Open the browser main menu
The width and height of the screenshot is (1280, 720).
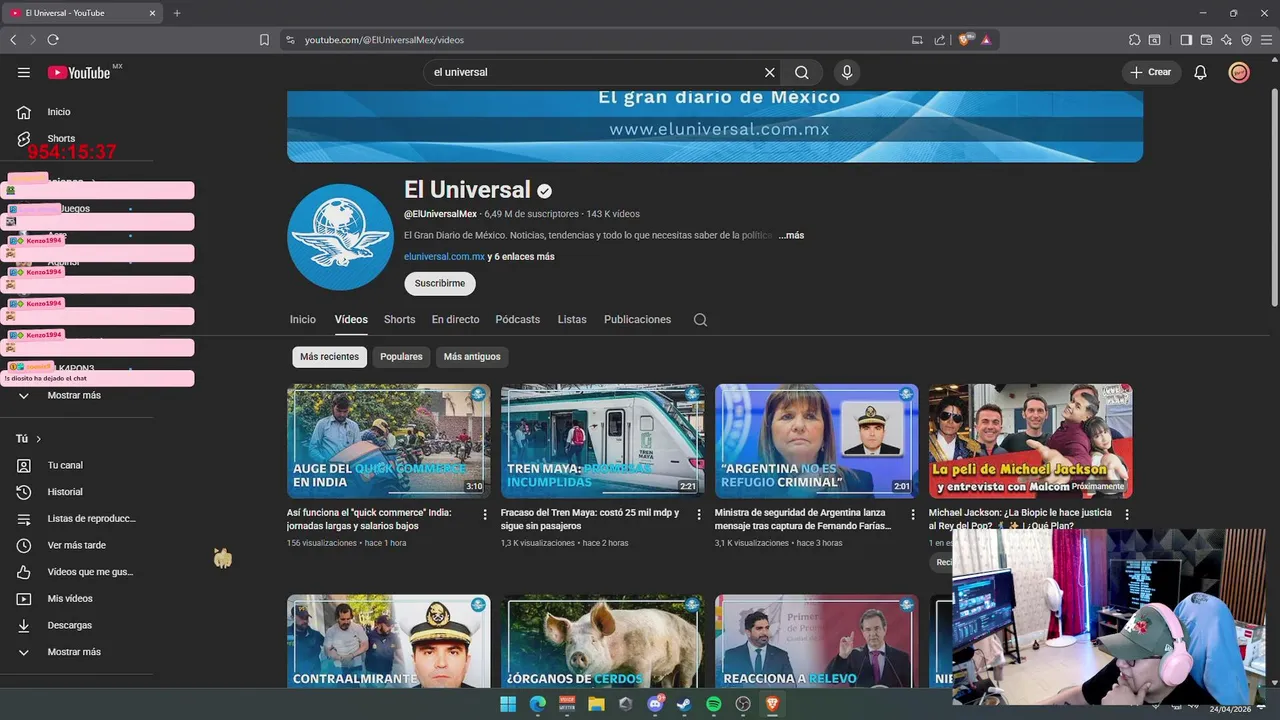click(x=1266, y=40)
